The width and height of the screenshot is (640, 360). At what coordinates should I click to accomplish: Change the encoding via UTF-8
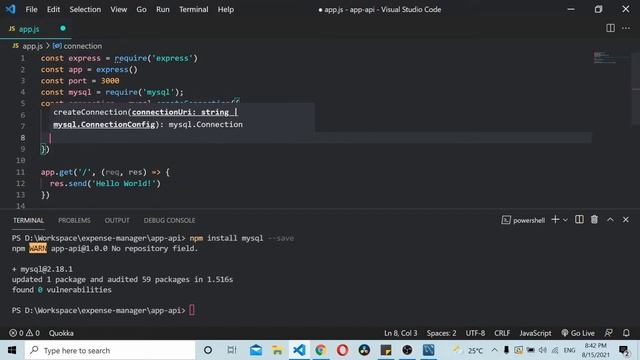click(x=476, y=333)
